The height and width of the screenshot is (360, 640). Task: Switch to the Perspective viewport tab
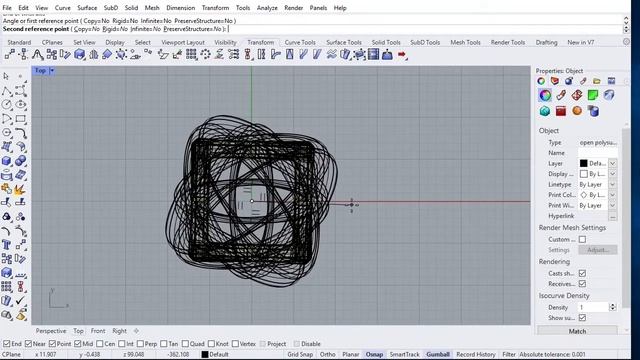pyautogui.click(x=51, y=331)
